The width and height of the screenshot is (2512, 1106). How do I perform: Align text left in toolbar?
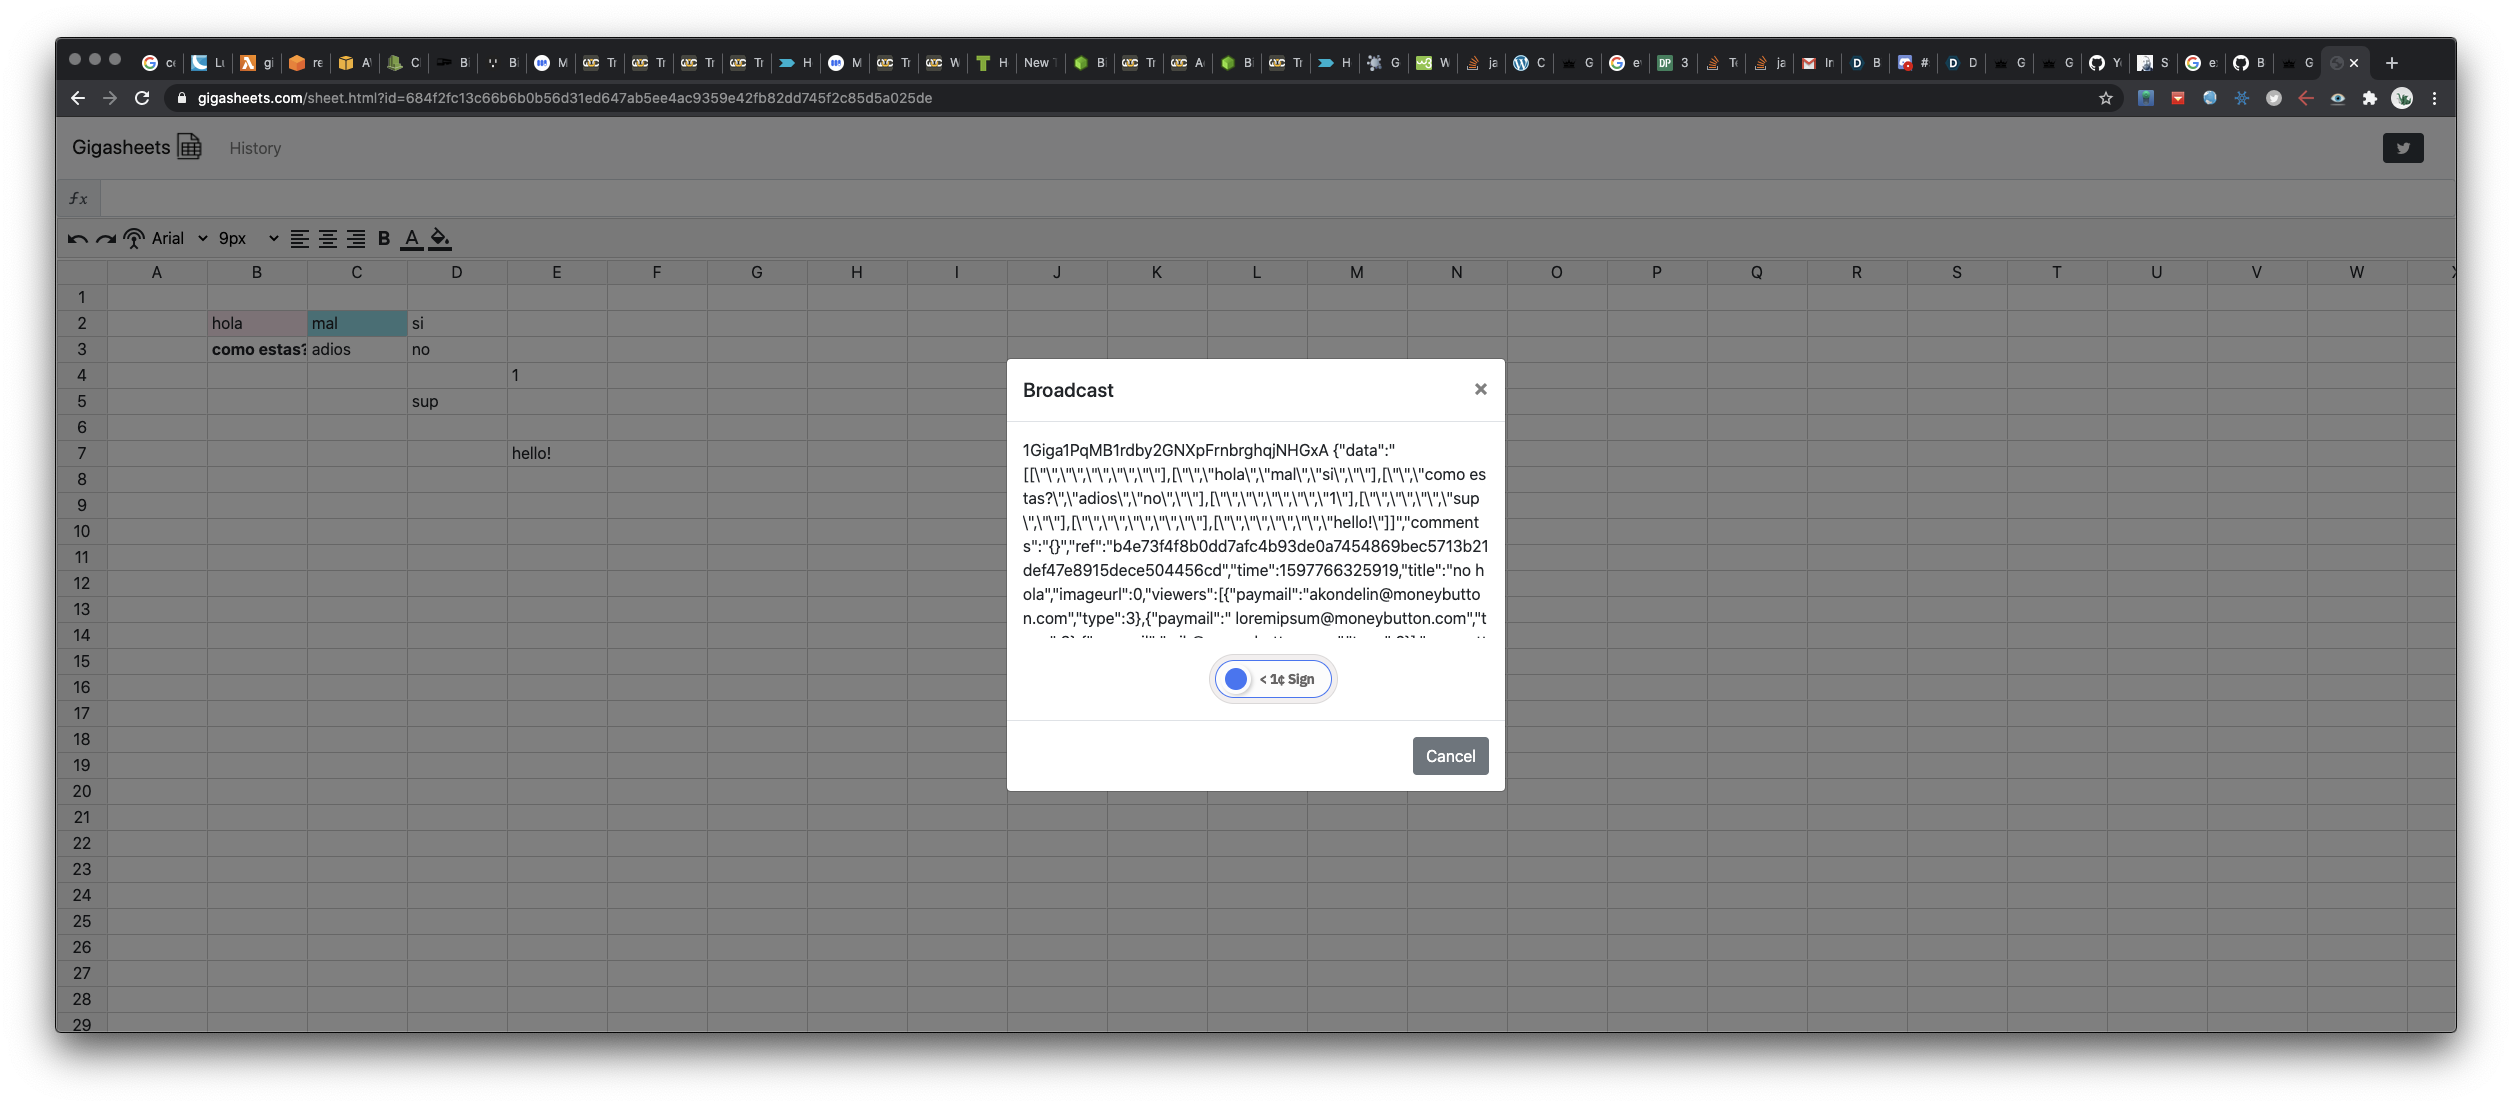299,239
